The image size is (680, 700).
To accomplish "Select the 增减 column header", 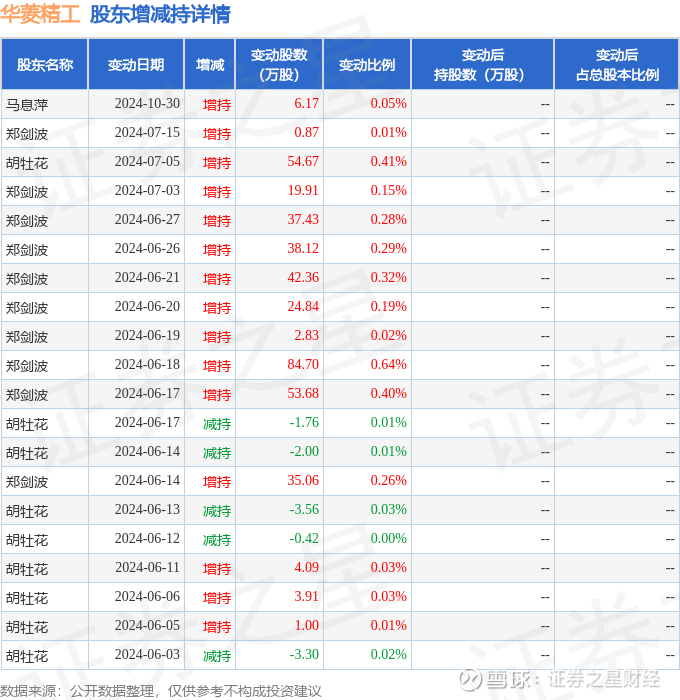I will [210, 65].
